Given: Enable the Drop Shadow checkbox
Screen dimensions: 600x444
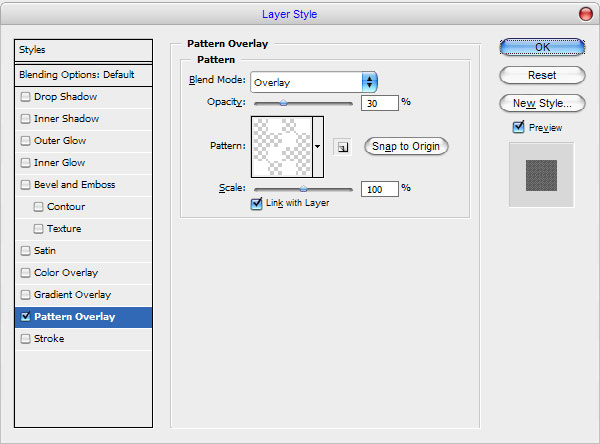Looking at the screenshot, I should pos(25,97).
